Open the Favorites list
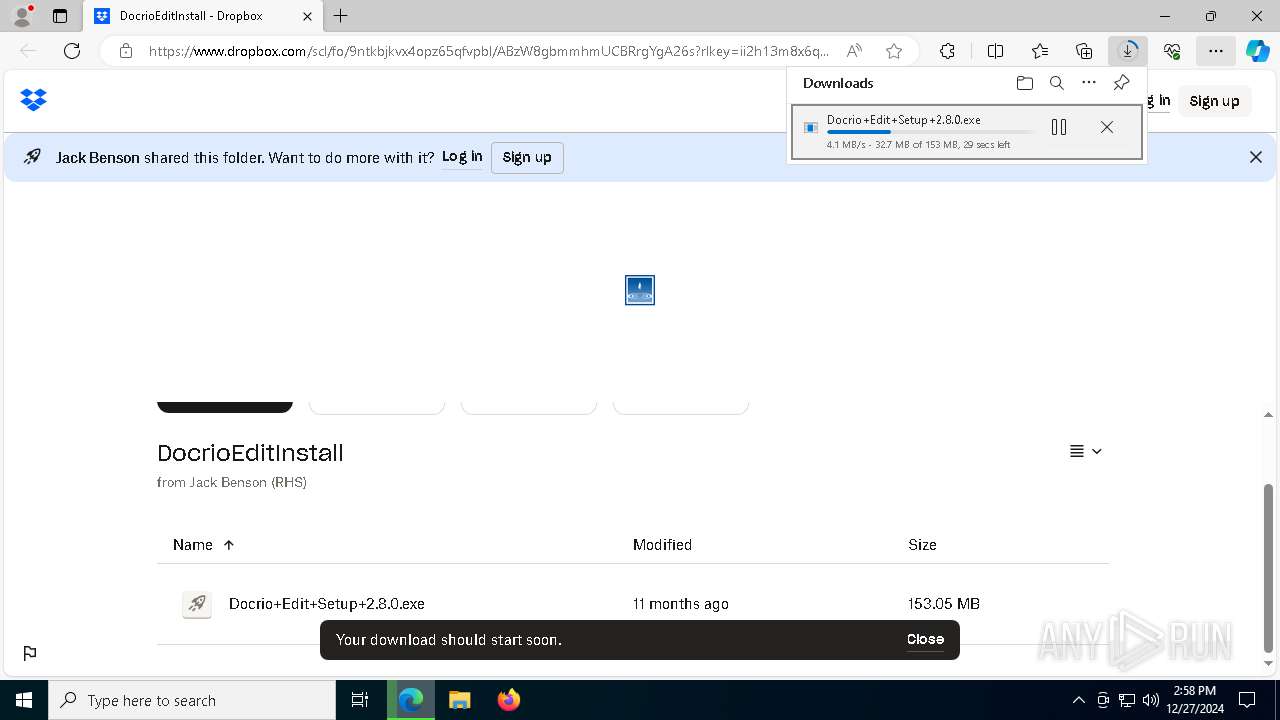This screenshot has width=1280, height=720. coord(1040,51)
